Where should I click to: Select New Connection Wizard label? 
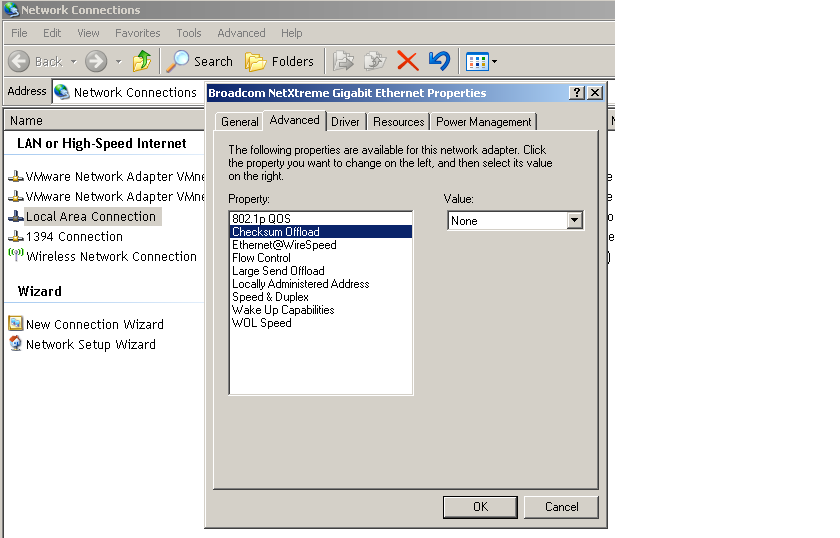pyautogui.click(x=95, y=324)
